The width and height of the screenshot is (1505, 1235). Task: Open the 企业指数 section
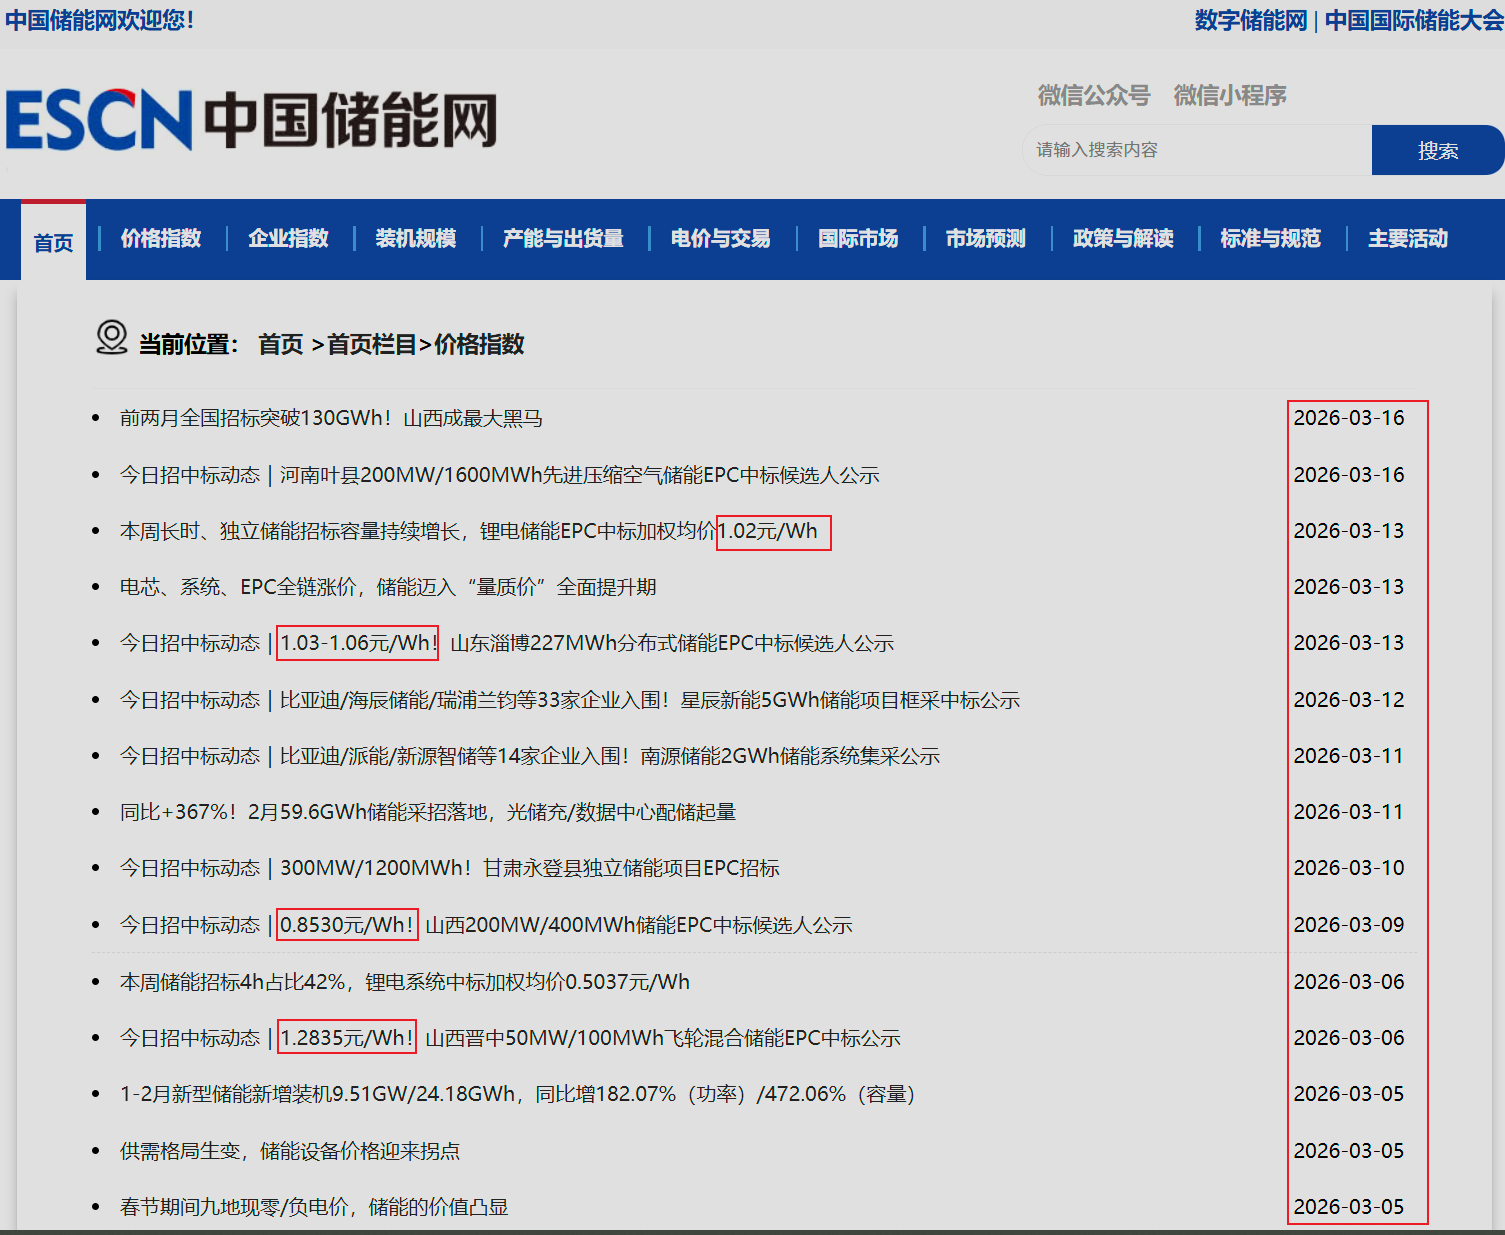[288, 239]
